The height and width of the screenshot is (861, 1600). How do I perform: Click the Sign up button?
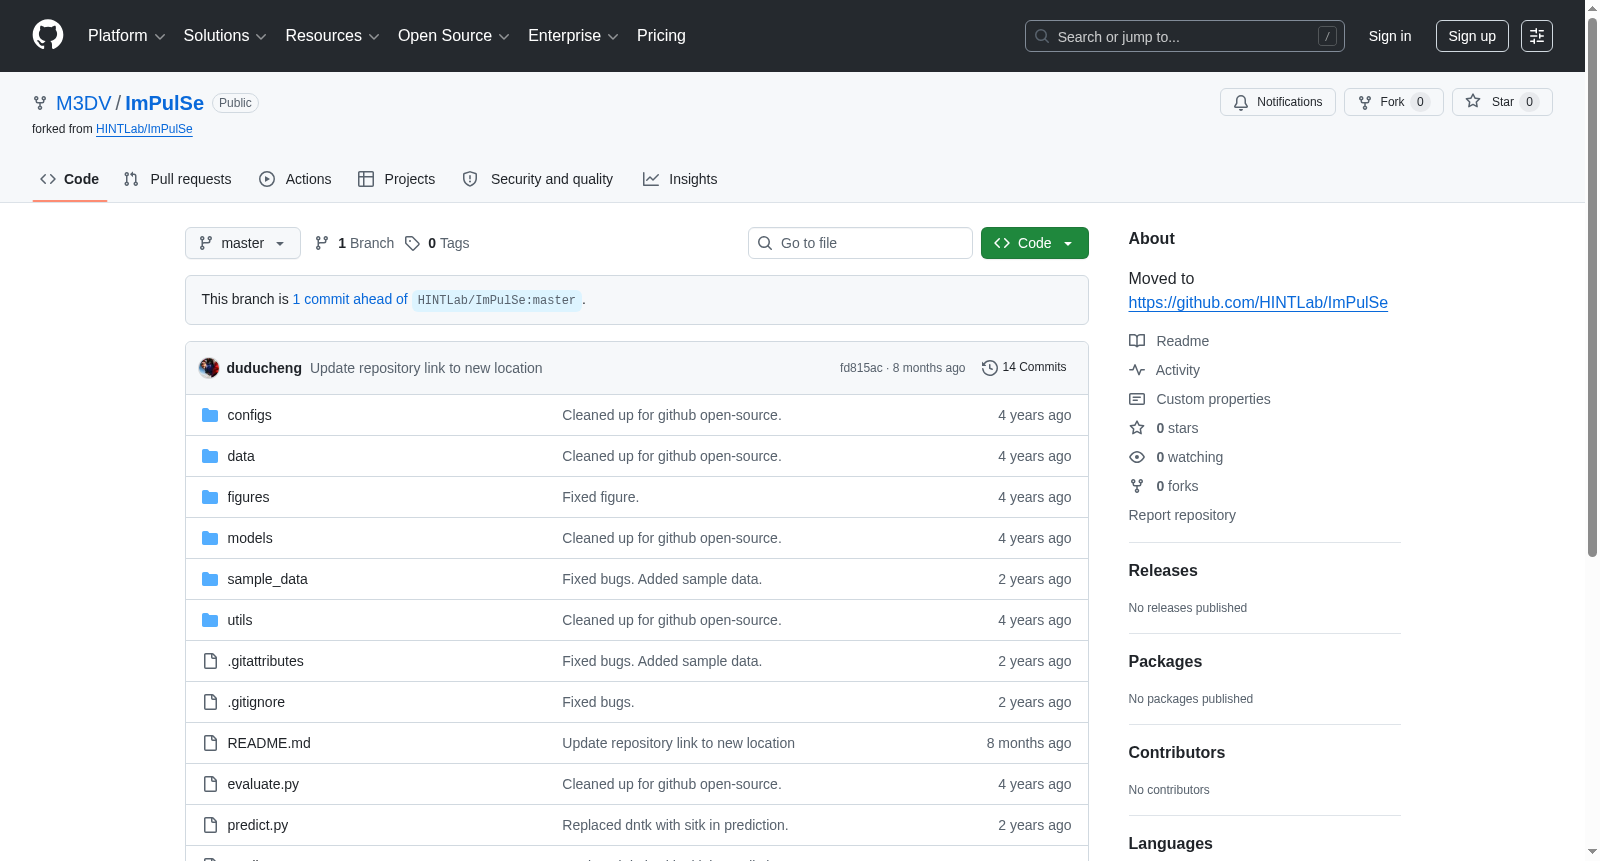1472,36
